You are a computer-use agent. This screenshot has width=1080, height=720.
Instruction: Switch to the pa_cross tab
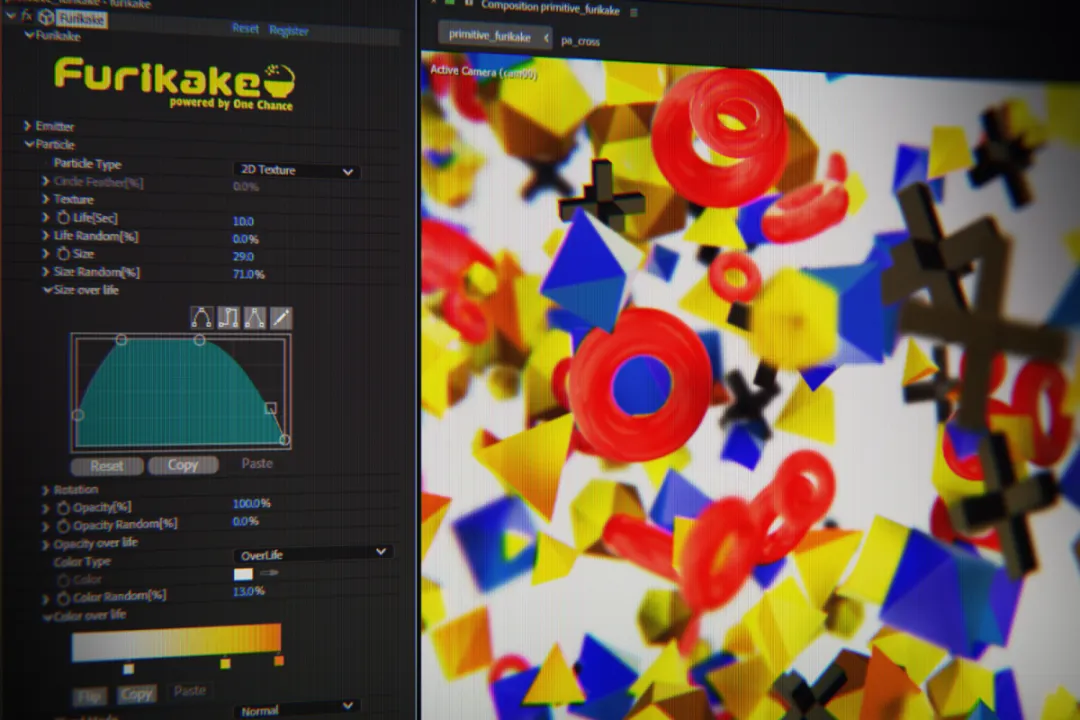tap(580, 41)
